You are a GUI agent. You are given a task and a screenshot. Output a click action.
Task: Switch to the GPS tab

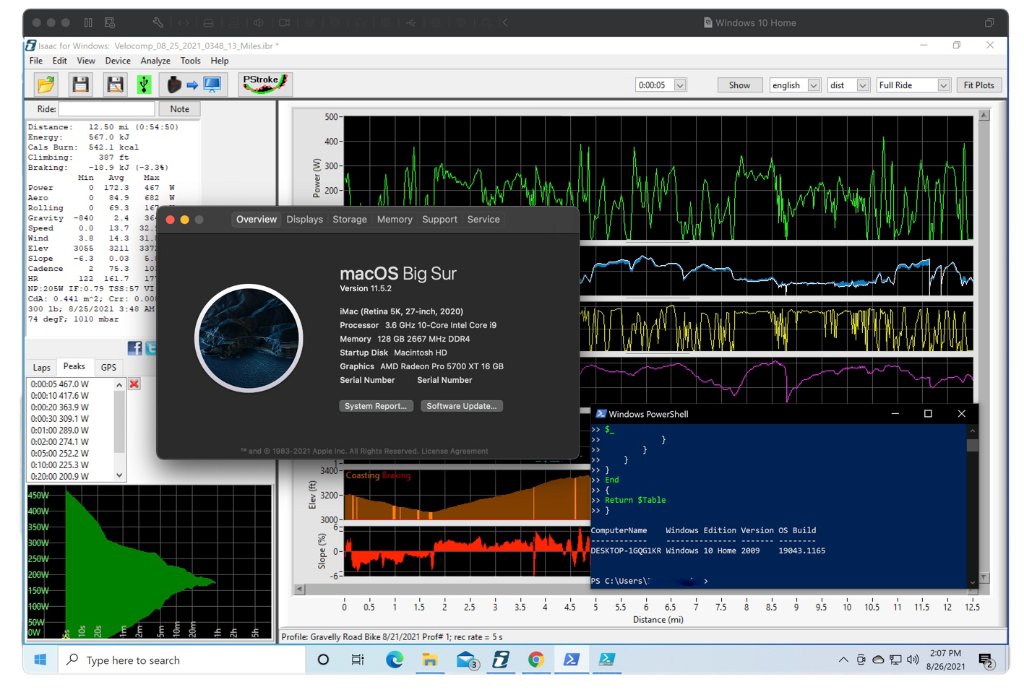coord(108,368)
